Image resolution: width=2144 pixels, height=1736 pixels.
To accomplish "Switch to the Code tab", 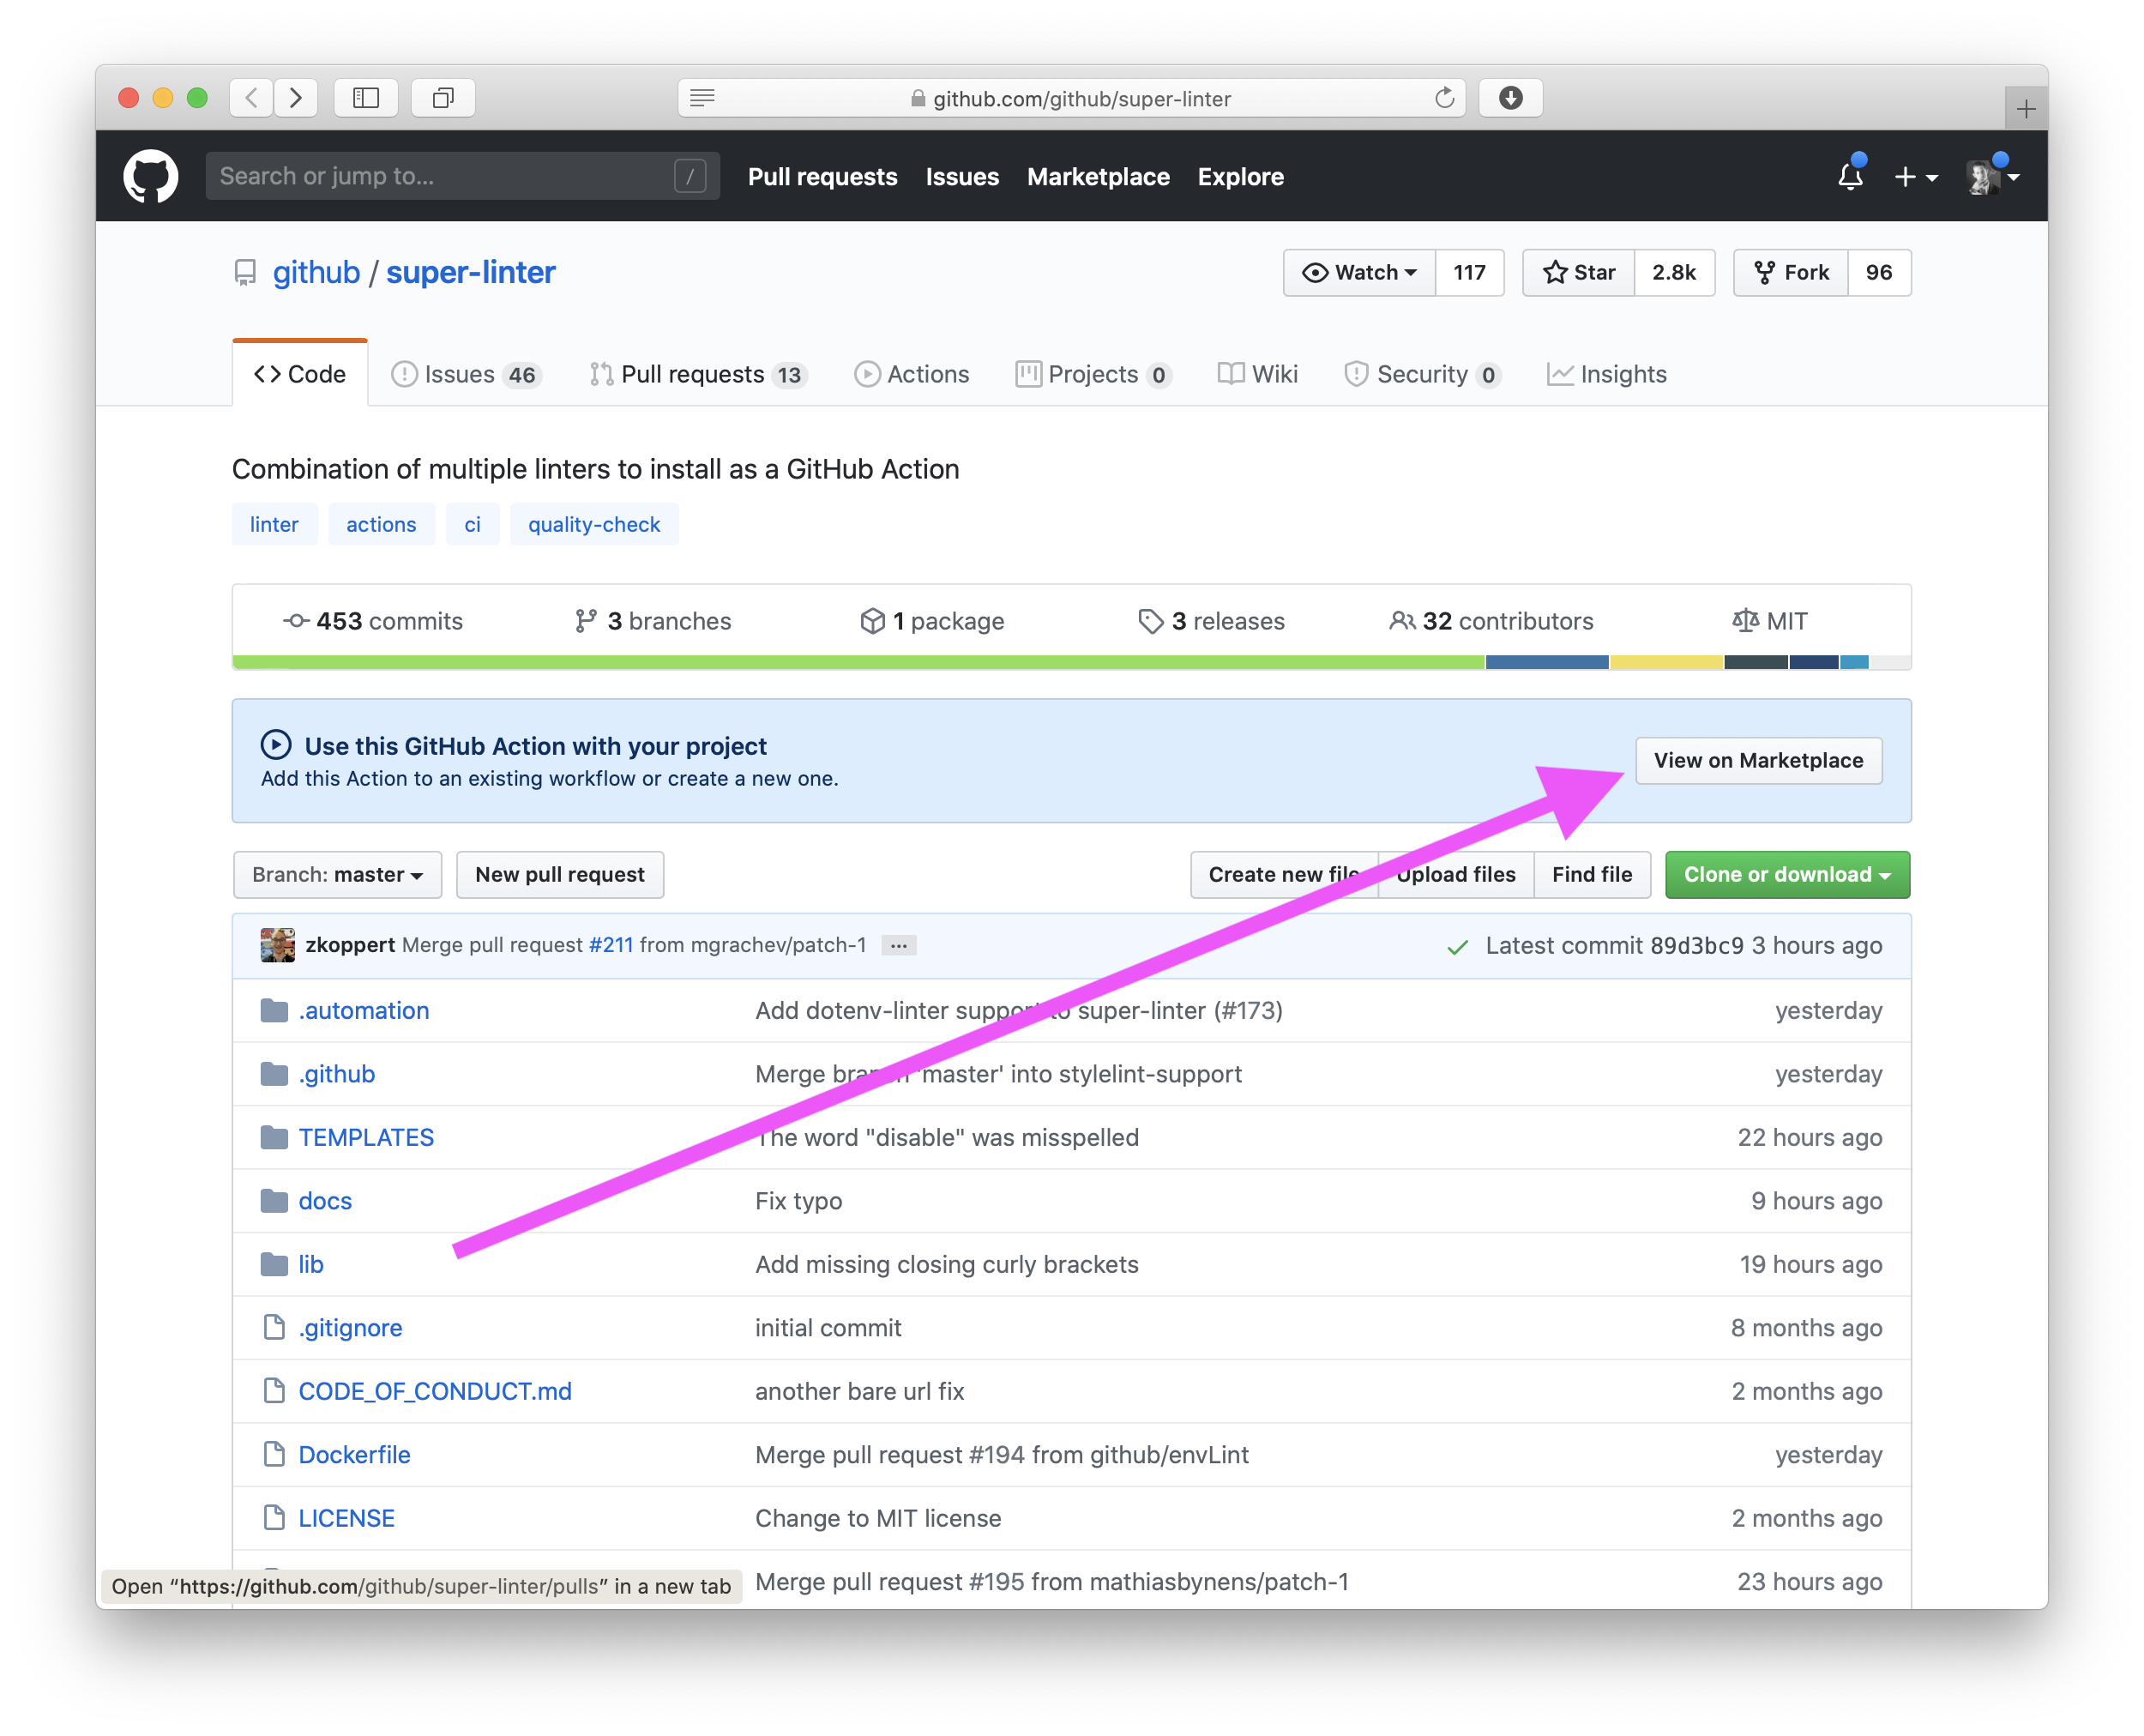I will click(x=300, y=374).
